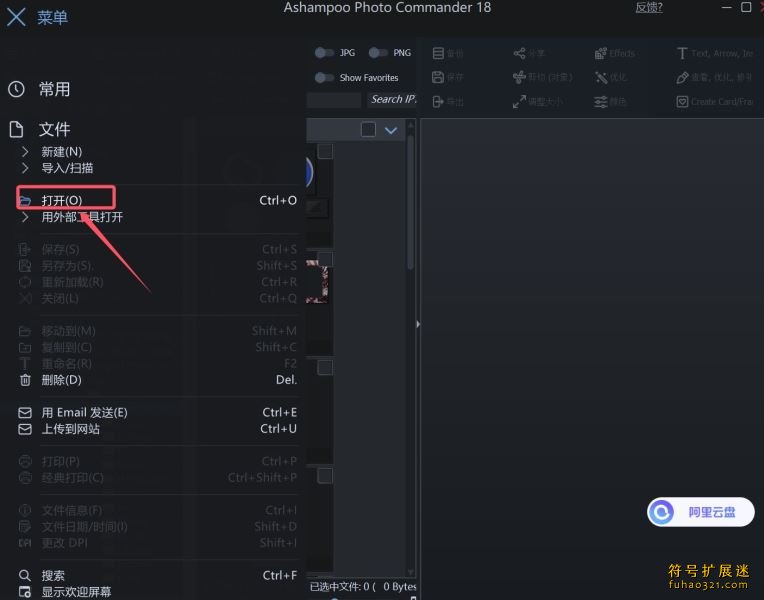Click the resize arrows icon
Viewport: 764px width, 600px height.
tap(519, 101)
